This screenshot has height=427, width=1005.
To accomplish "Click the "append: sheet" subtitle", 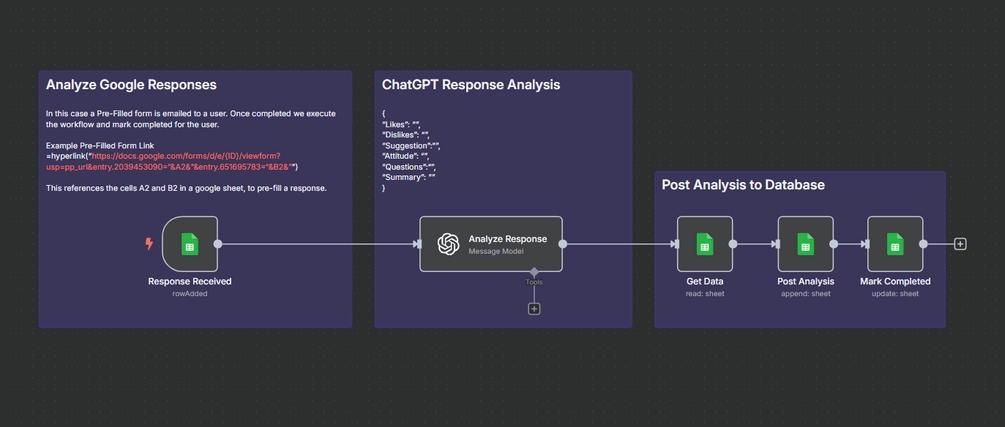I will click(806, 294).
